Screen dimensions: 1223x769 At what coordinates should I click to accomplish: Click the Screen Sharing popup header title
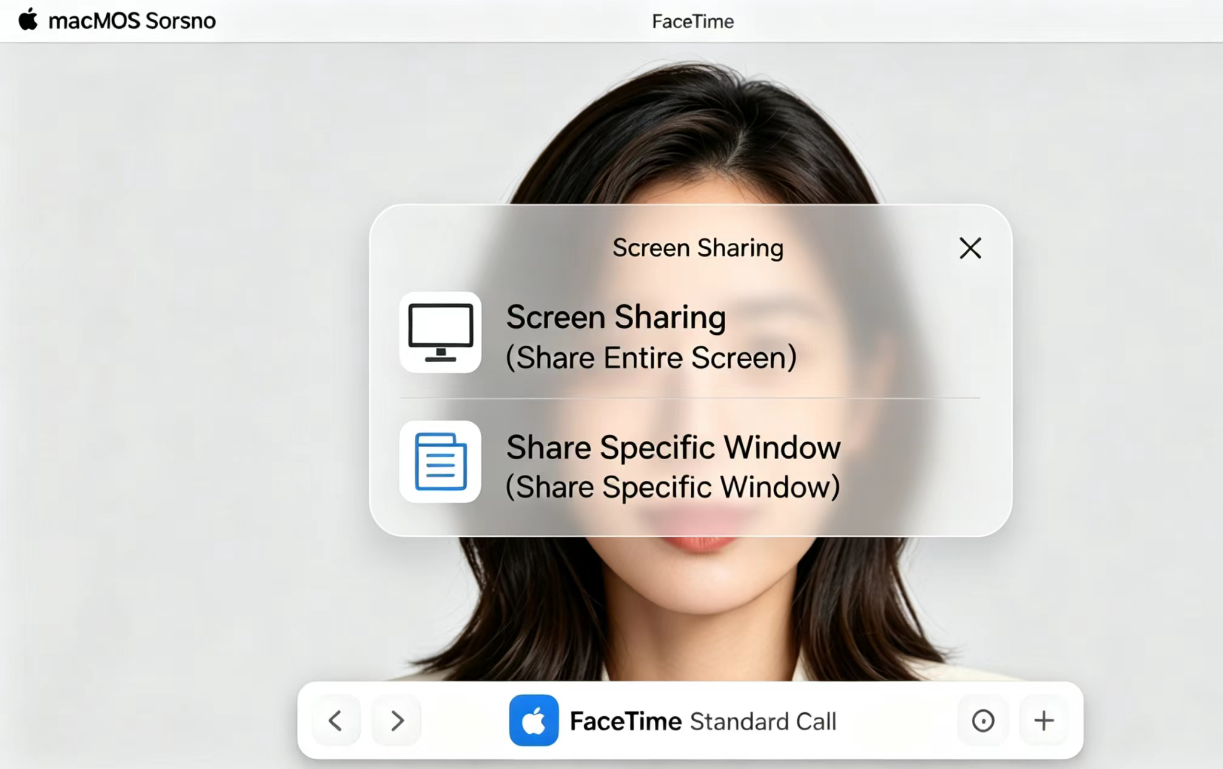[x=697, y=248]
